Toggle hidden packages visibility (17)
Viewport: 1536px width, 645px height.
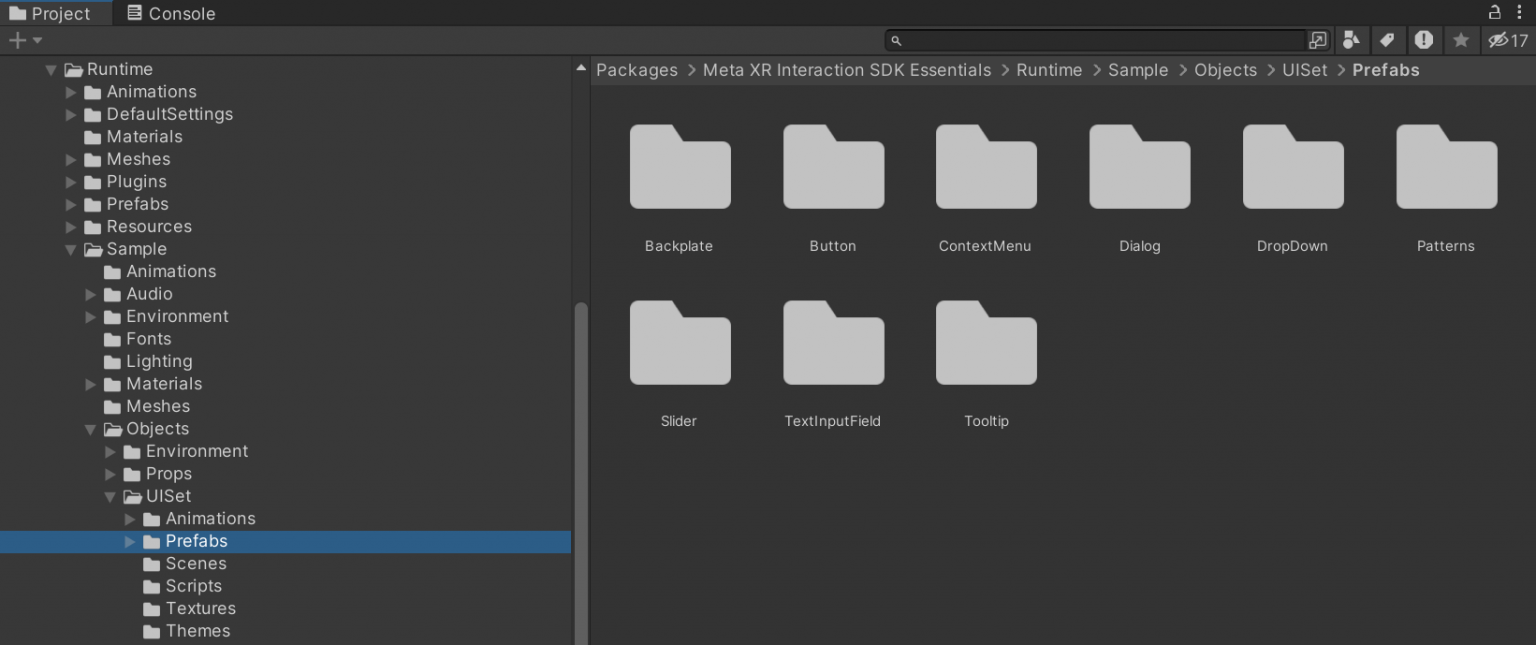coord(1508,40)
